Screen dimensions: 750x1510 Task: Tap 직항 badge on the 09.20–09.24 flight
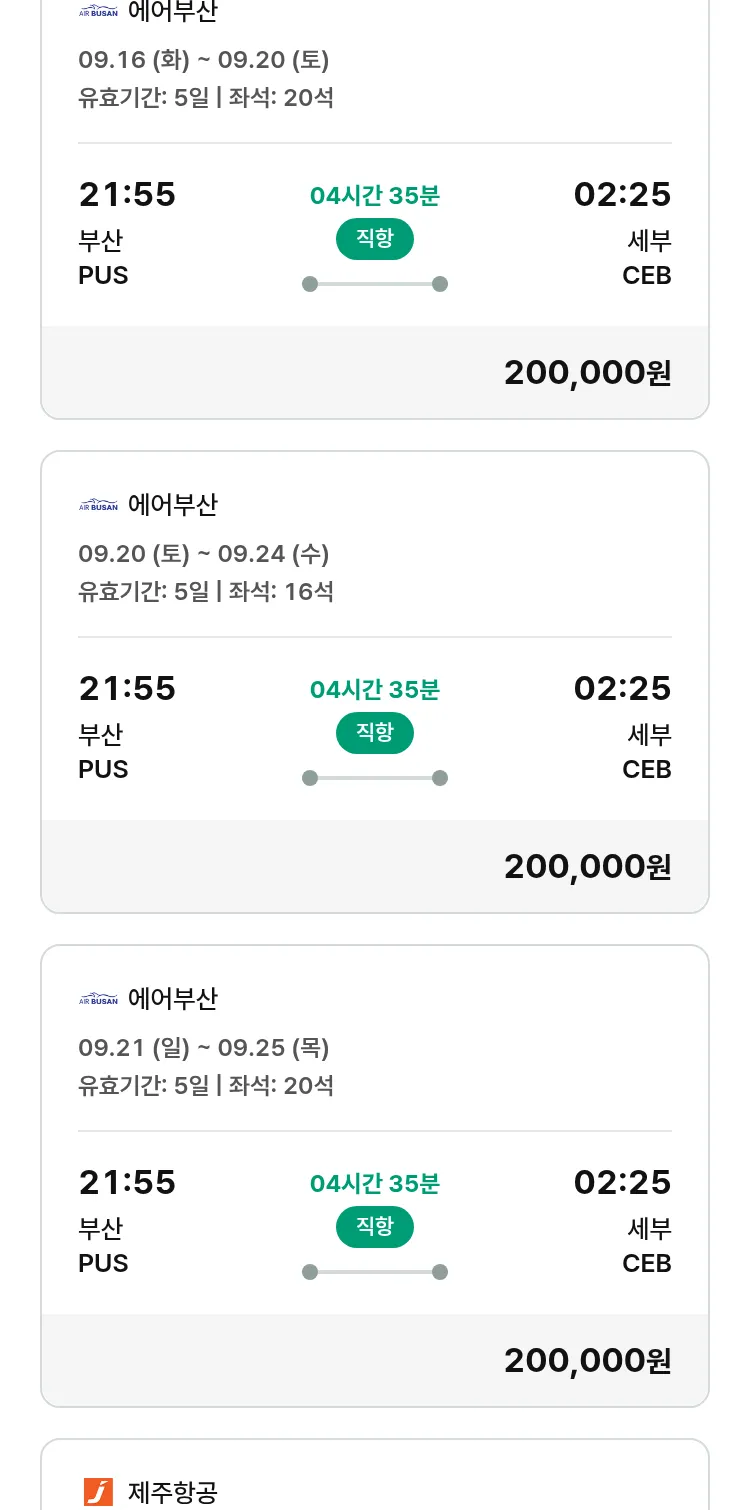(x=374, y=733)
